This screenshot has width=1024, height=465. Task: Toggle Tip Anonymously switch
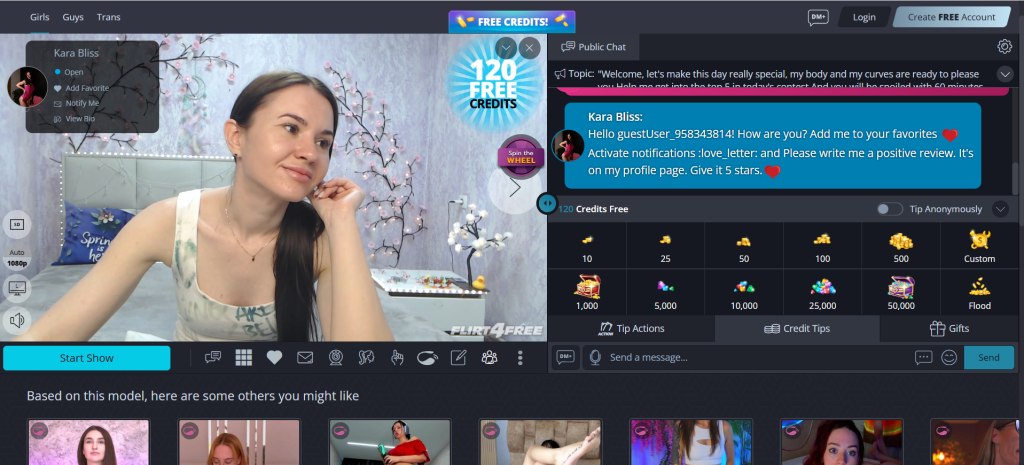(x=889, y=209)
